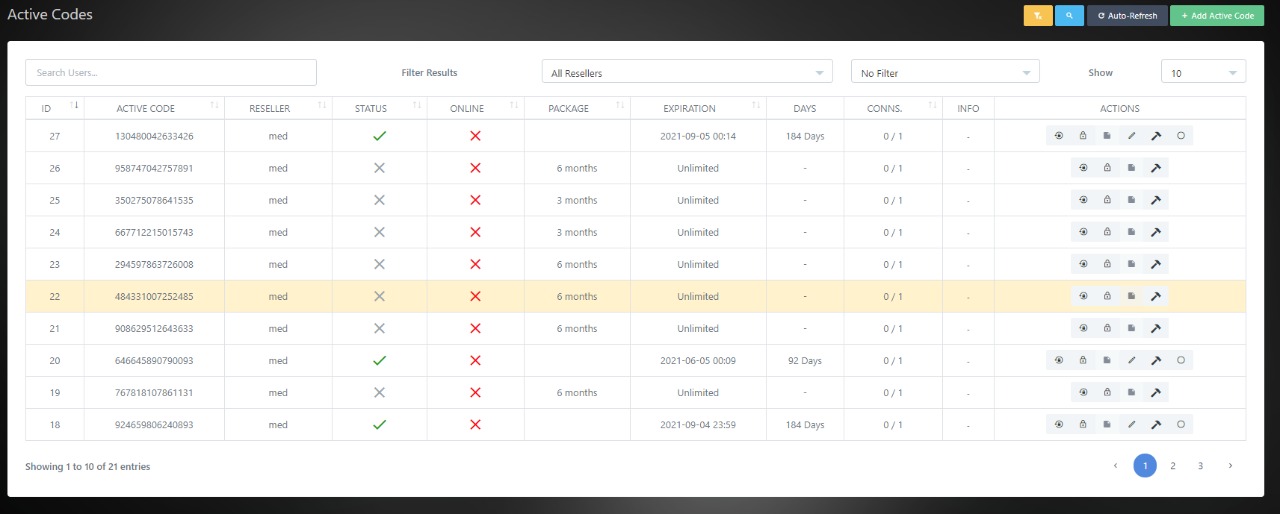Screen dimensions: 1280x514
Task: Sort table by Online column header
Action: coord(475,108)
